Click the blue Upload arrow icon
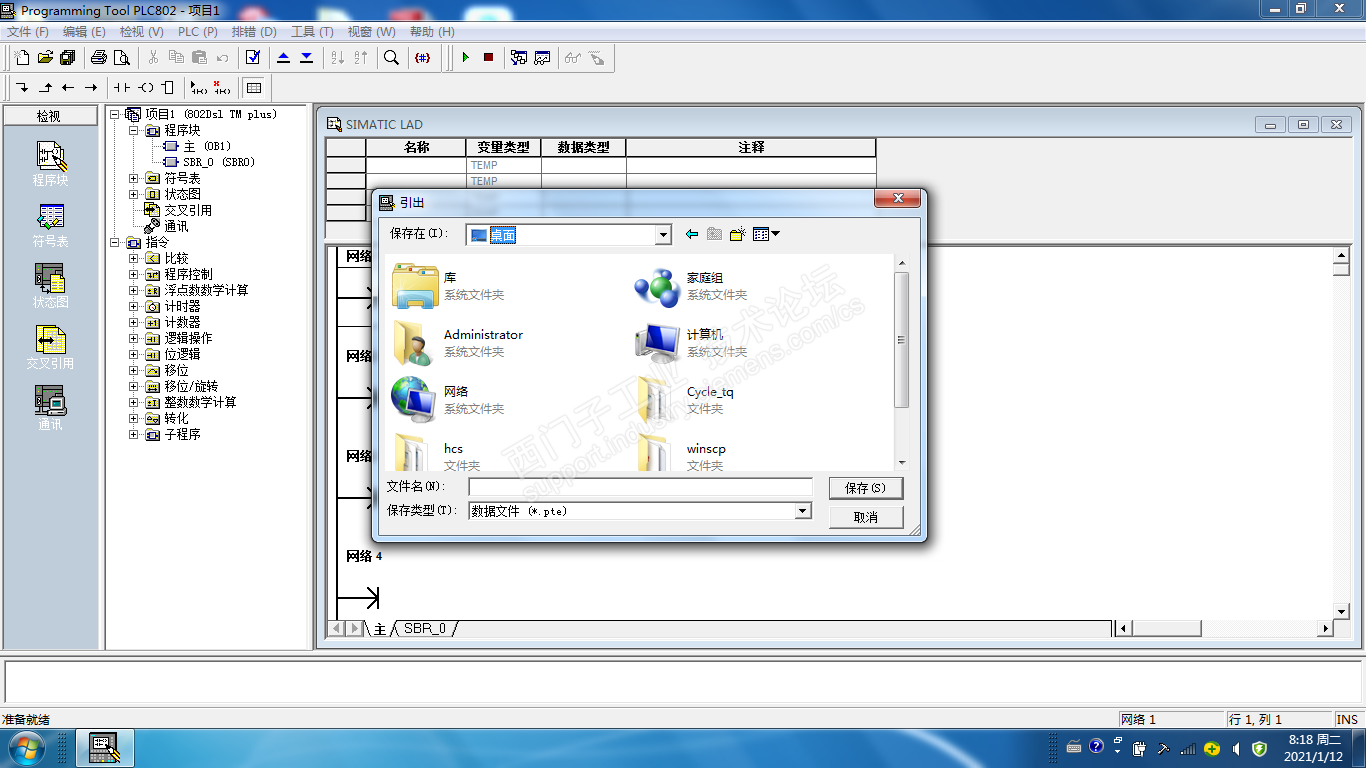Viewport: 1366px width, 768px height. click(284, 58)
